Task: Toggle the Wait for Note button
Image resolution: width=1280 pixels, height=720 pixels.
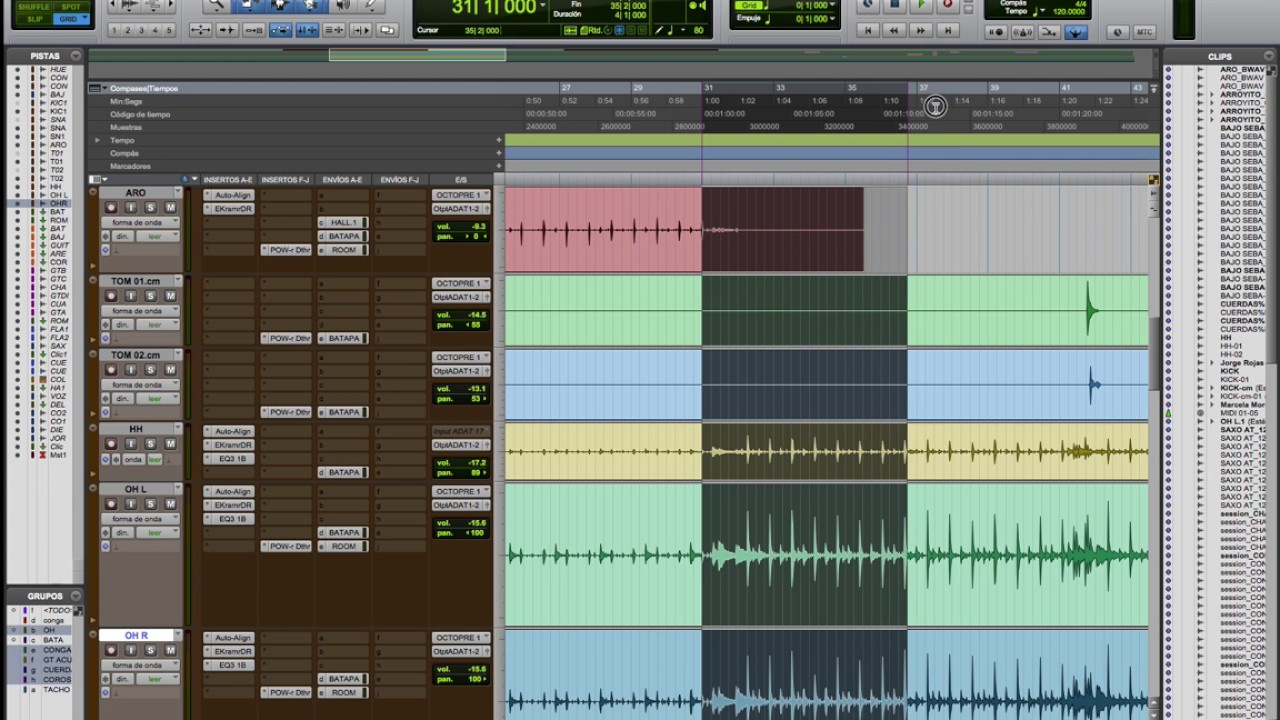Action: pyautogui.click(x=996, y=32)
